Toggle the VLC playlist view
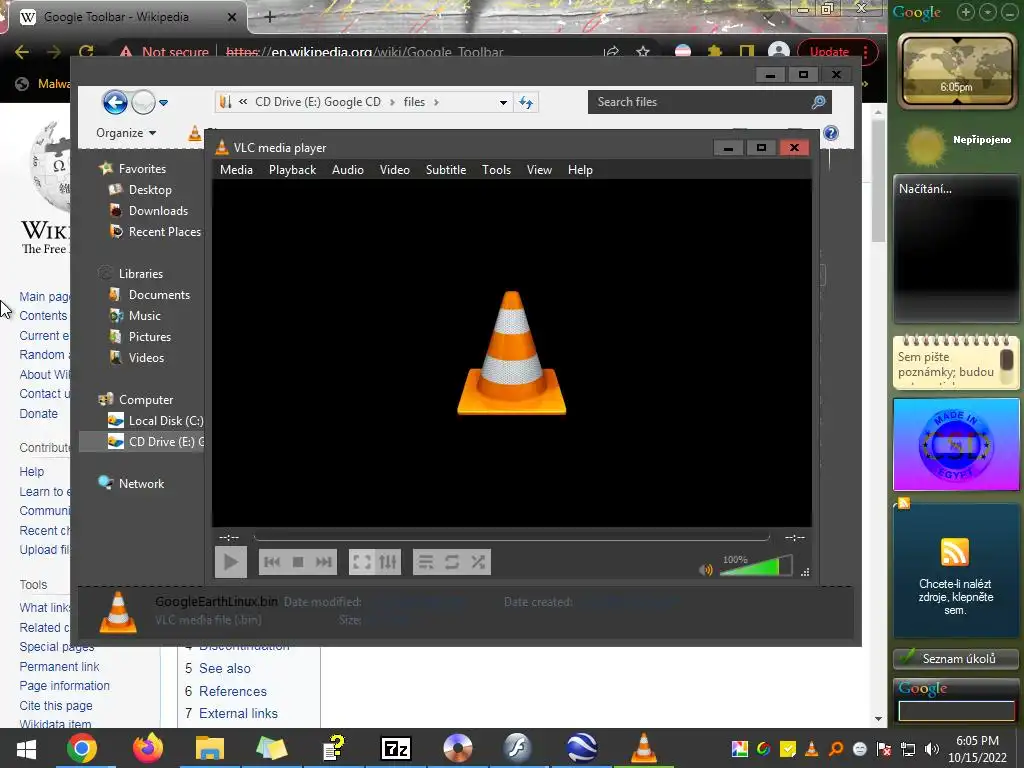1024x768 pixels. 426,562
